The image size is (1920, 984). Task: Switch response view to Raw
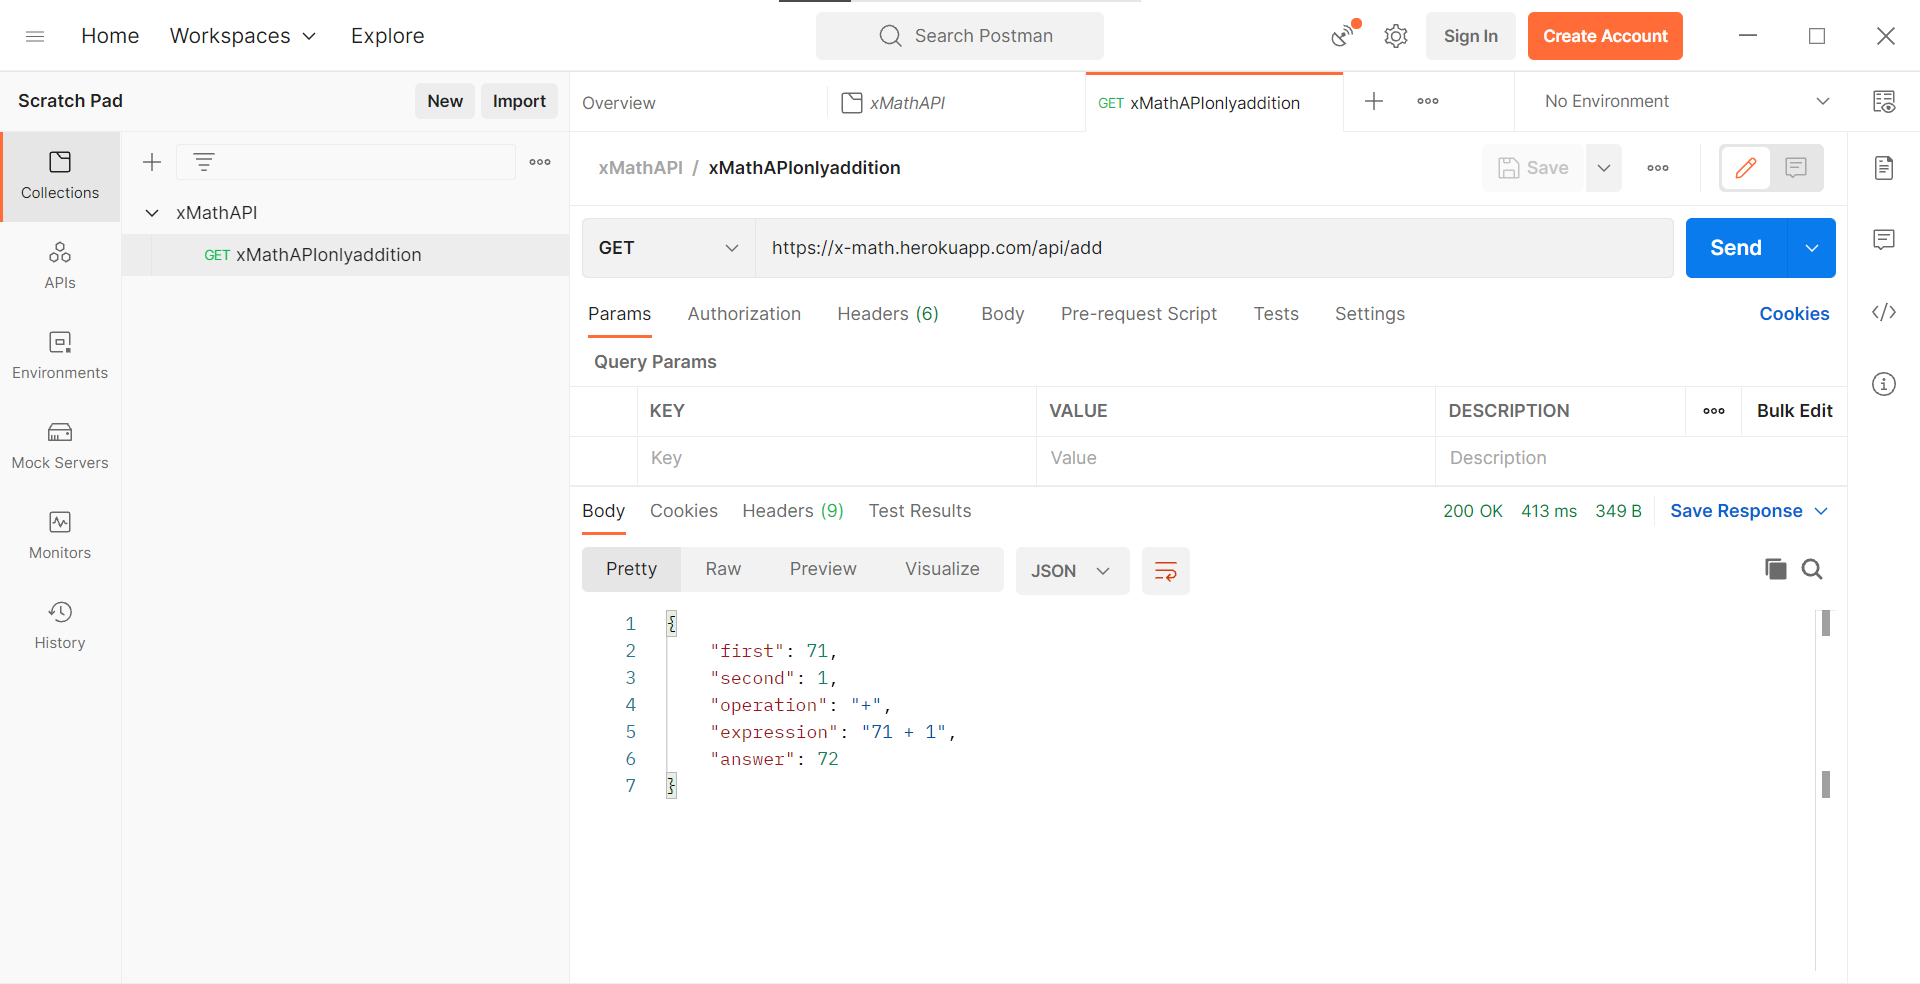[723, 568]
